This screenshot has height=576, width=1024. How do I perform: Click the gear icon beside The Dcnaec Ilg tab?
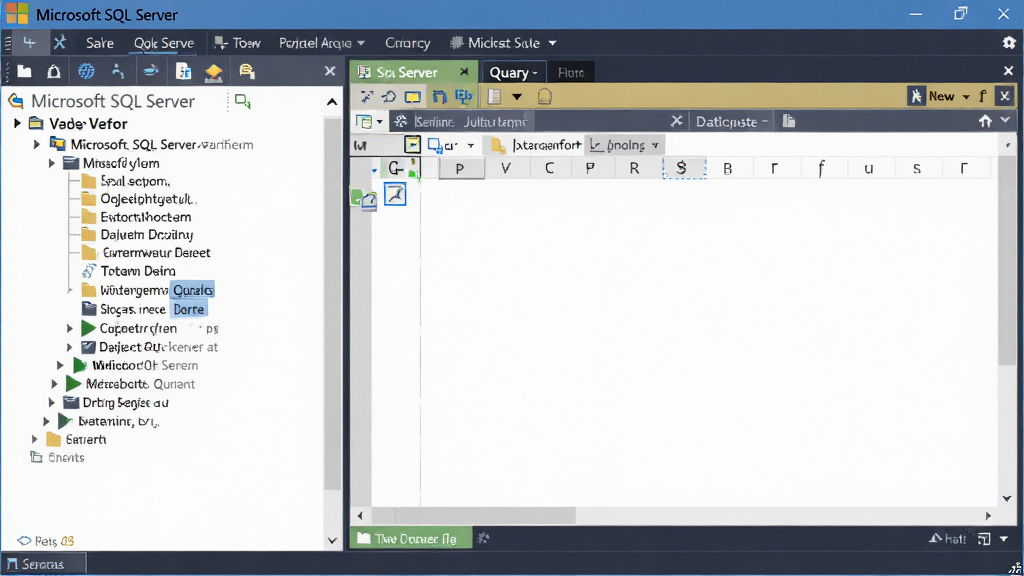click(483, 538)
